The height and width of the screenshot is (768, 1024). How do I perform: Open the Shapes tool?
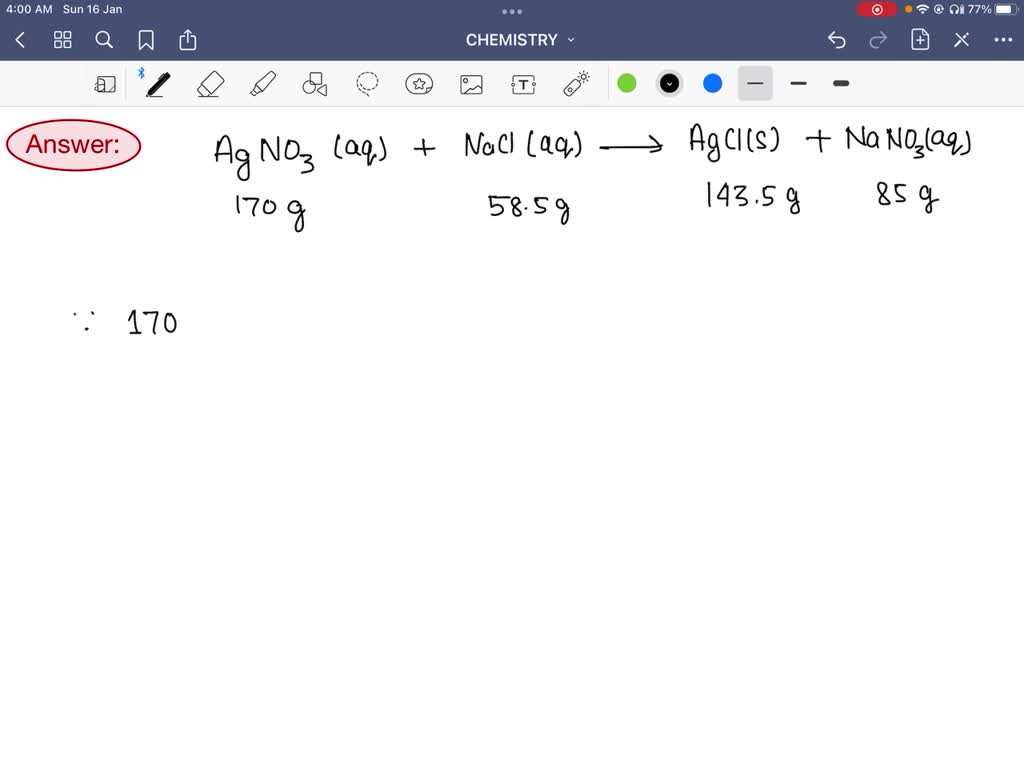(314, 84)
